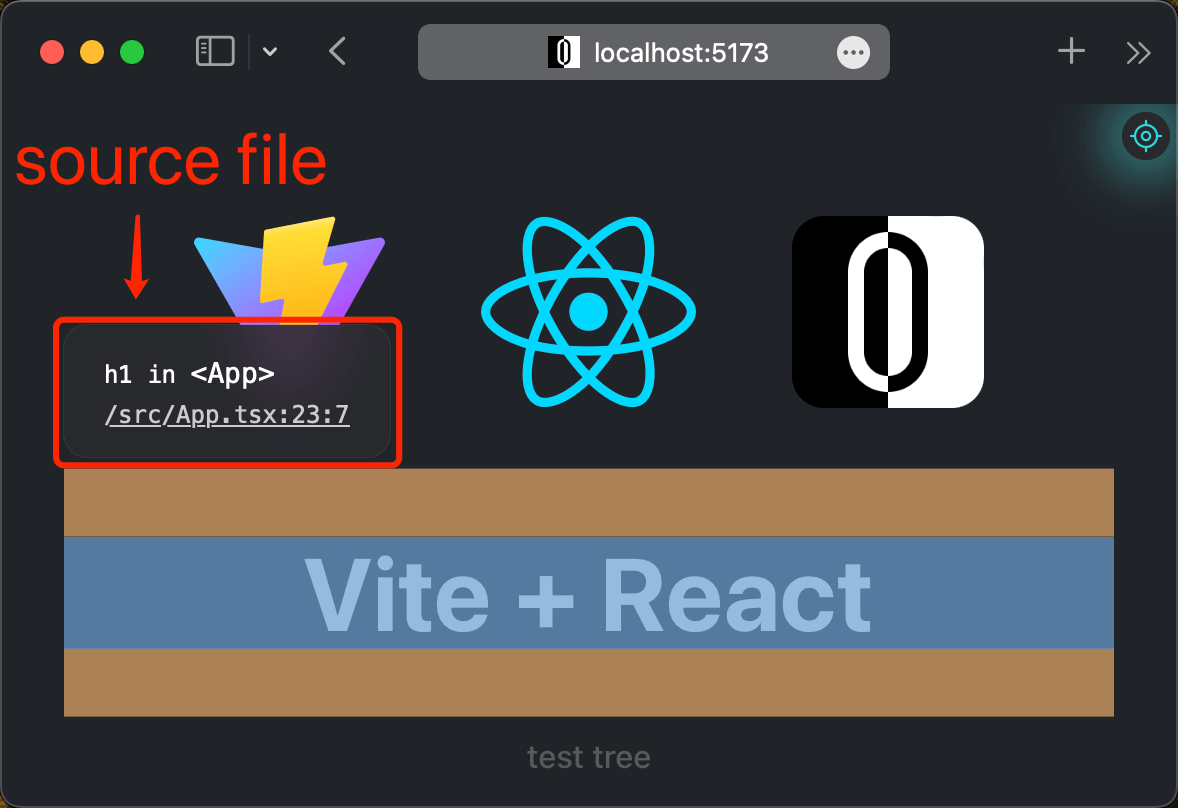The width and height of the screenshot is (1178, 808).
Task: Open source link /src/App.tsx:23:7
Action: tap(227, 415)
